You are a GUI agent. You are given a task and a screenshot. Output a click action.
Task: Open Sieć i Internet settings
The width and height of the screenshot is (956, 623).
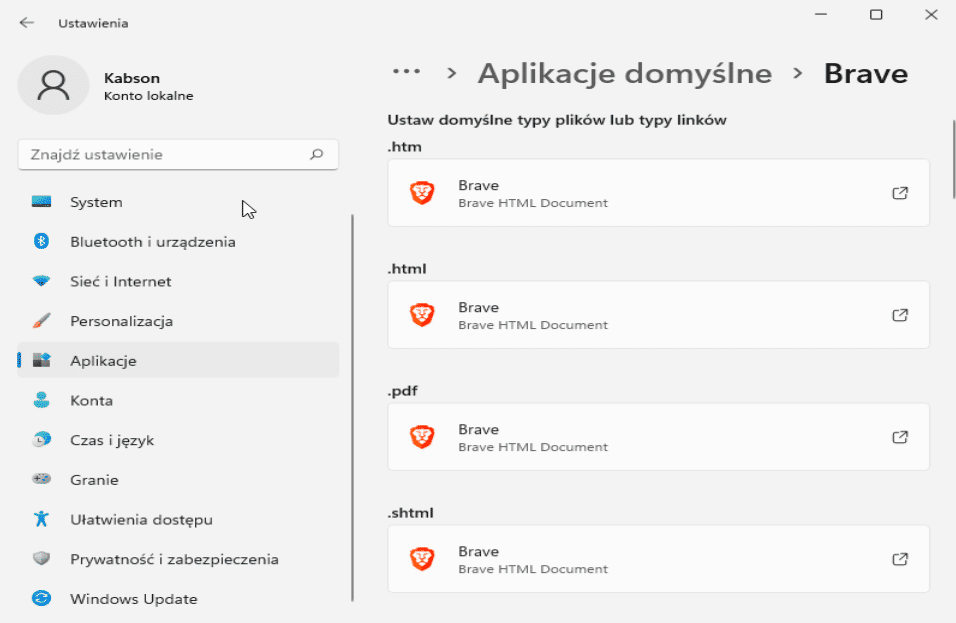pyautogui.click(x=178, y=281)
